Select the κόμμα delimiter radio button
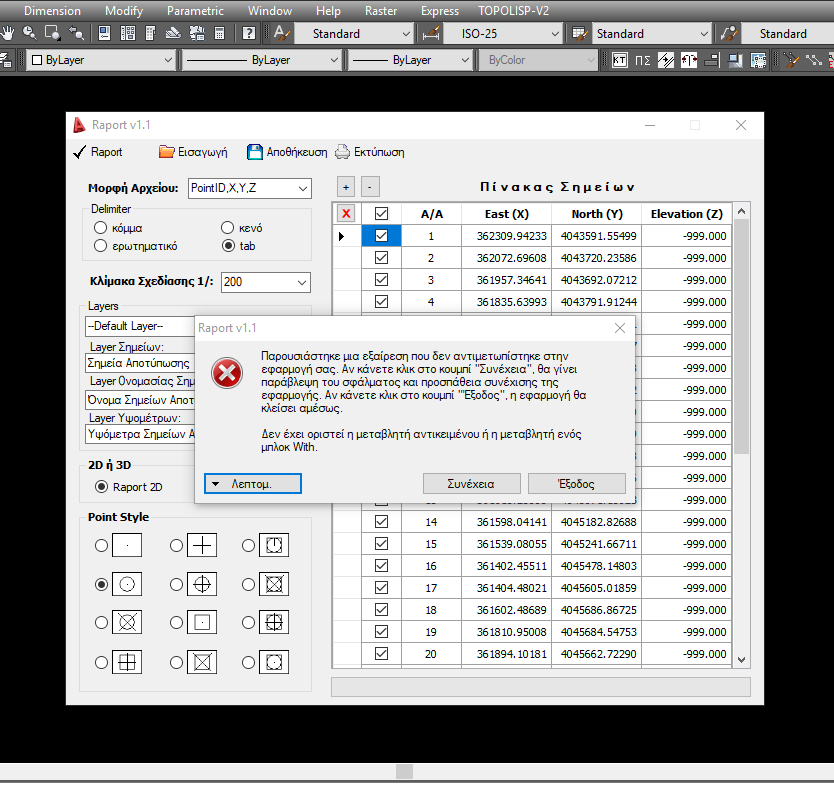Viewport: 834px width, 786px height. 101,228
